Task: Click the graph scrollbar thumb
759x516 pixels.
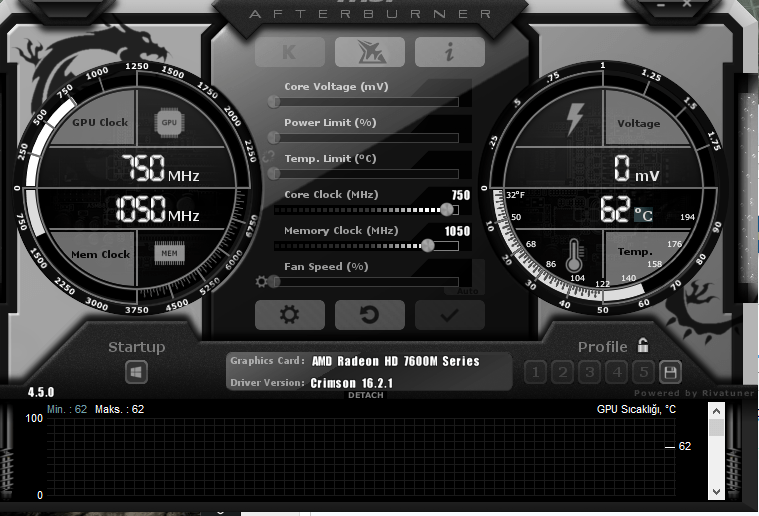Action: click(716, 428)
